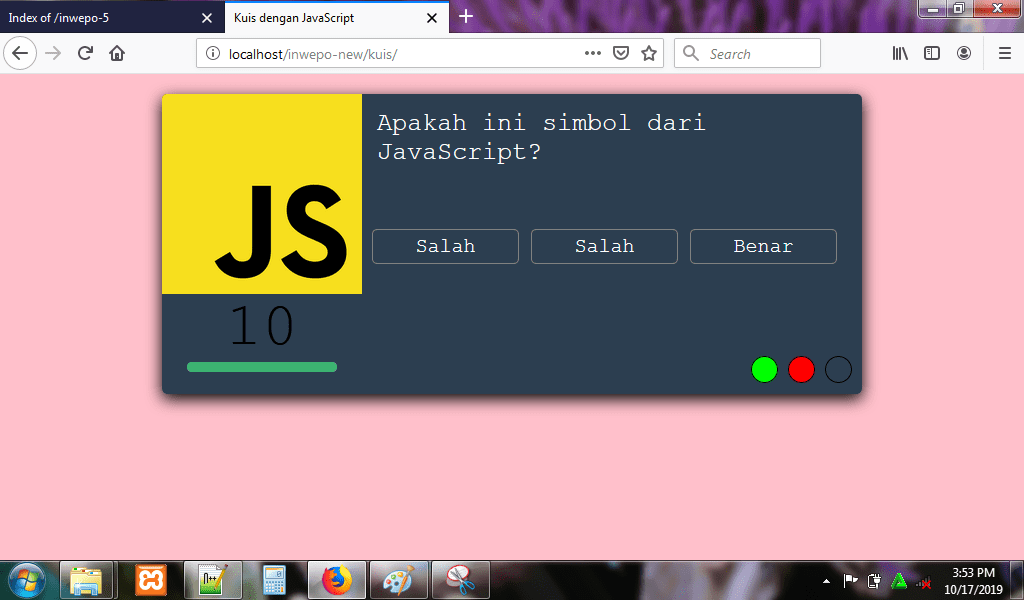Reload the current quiz page

[85, 53]
